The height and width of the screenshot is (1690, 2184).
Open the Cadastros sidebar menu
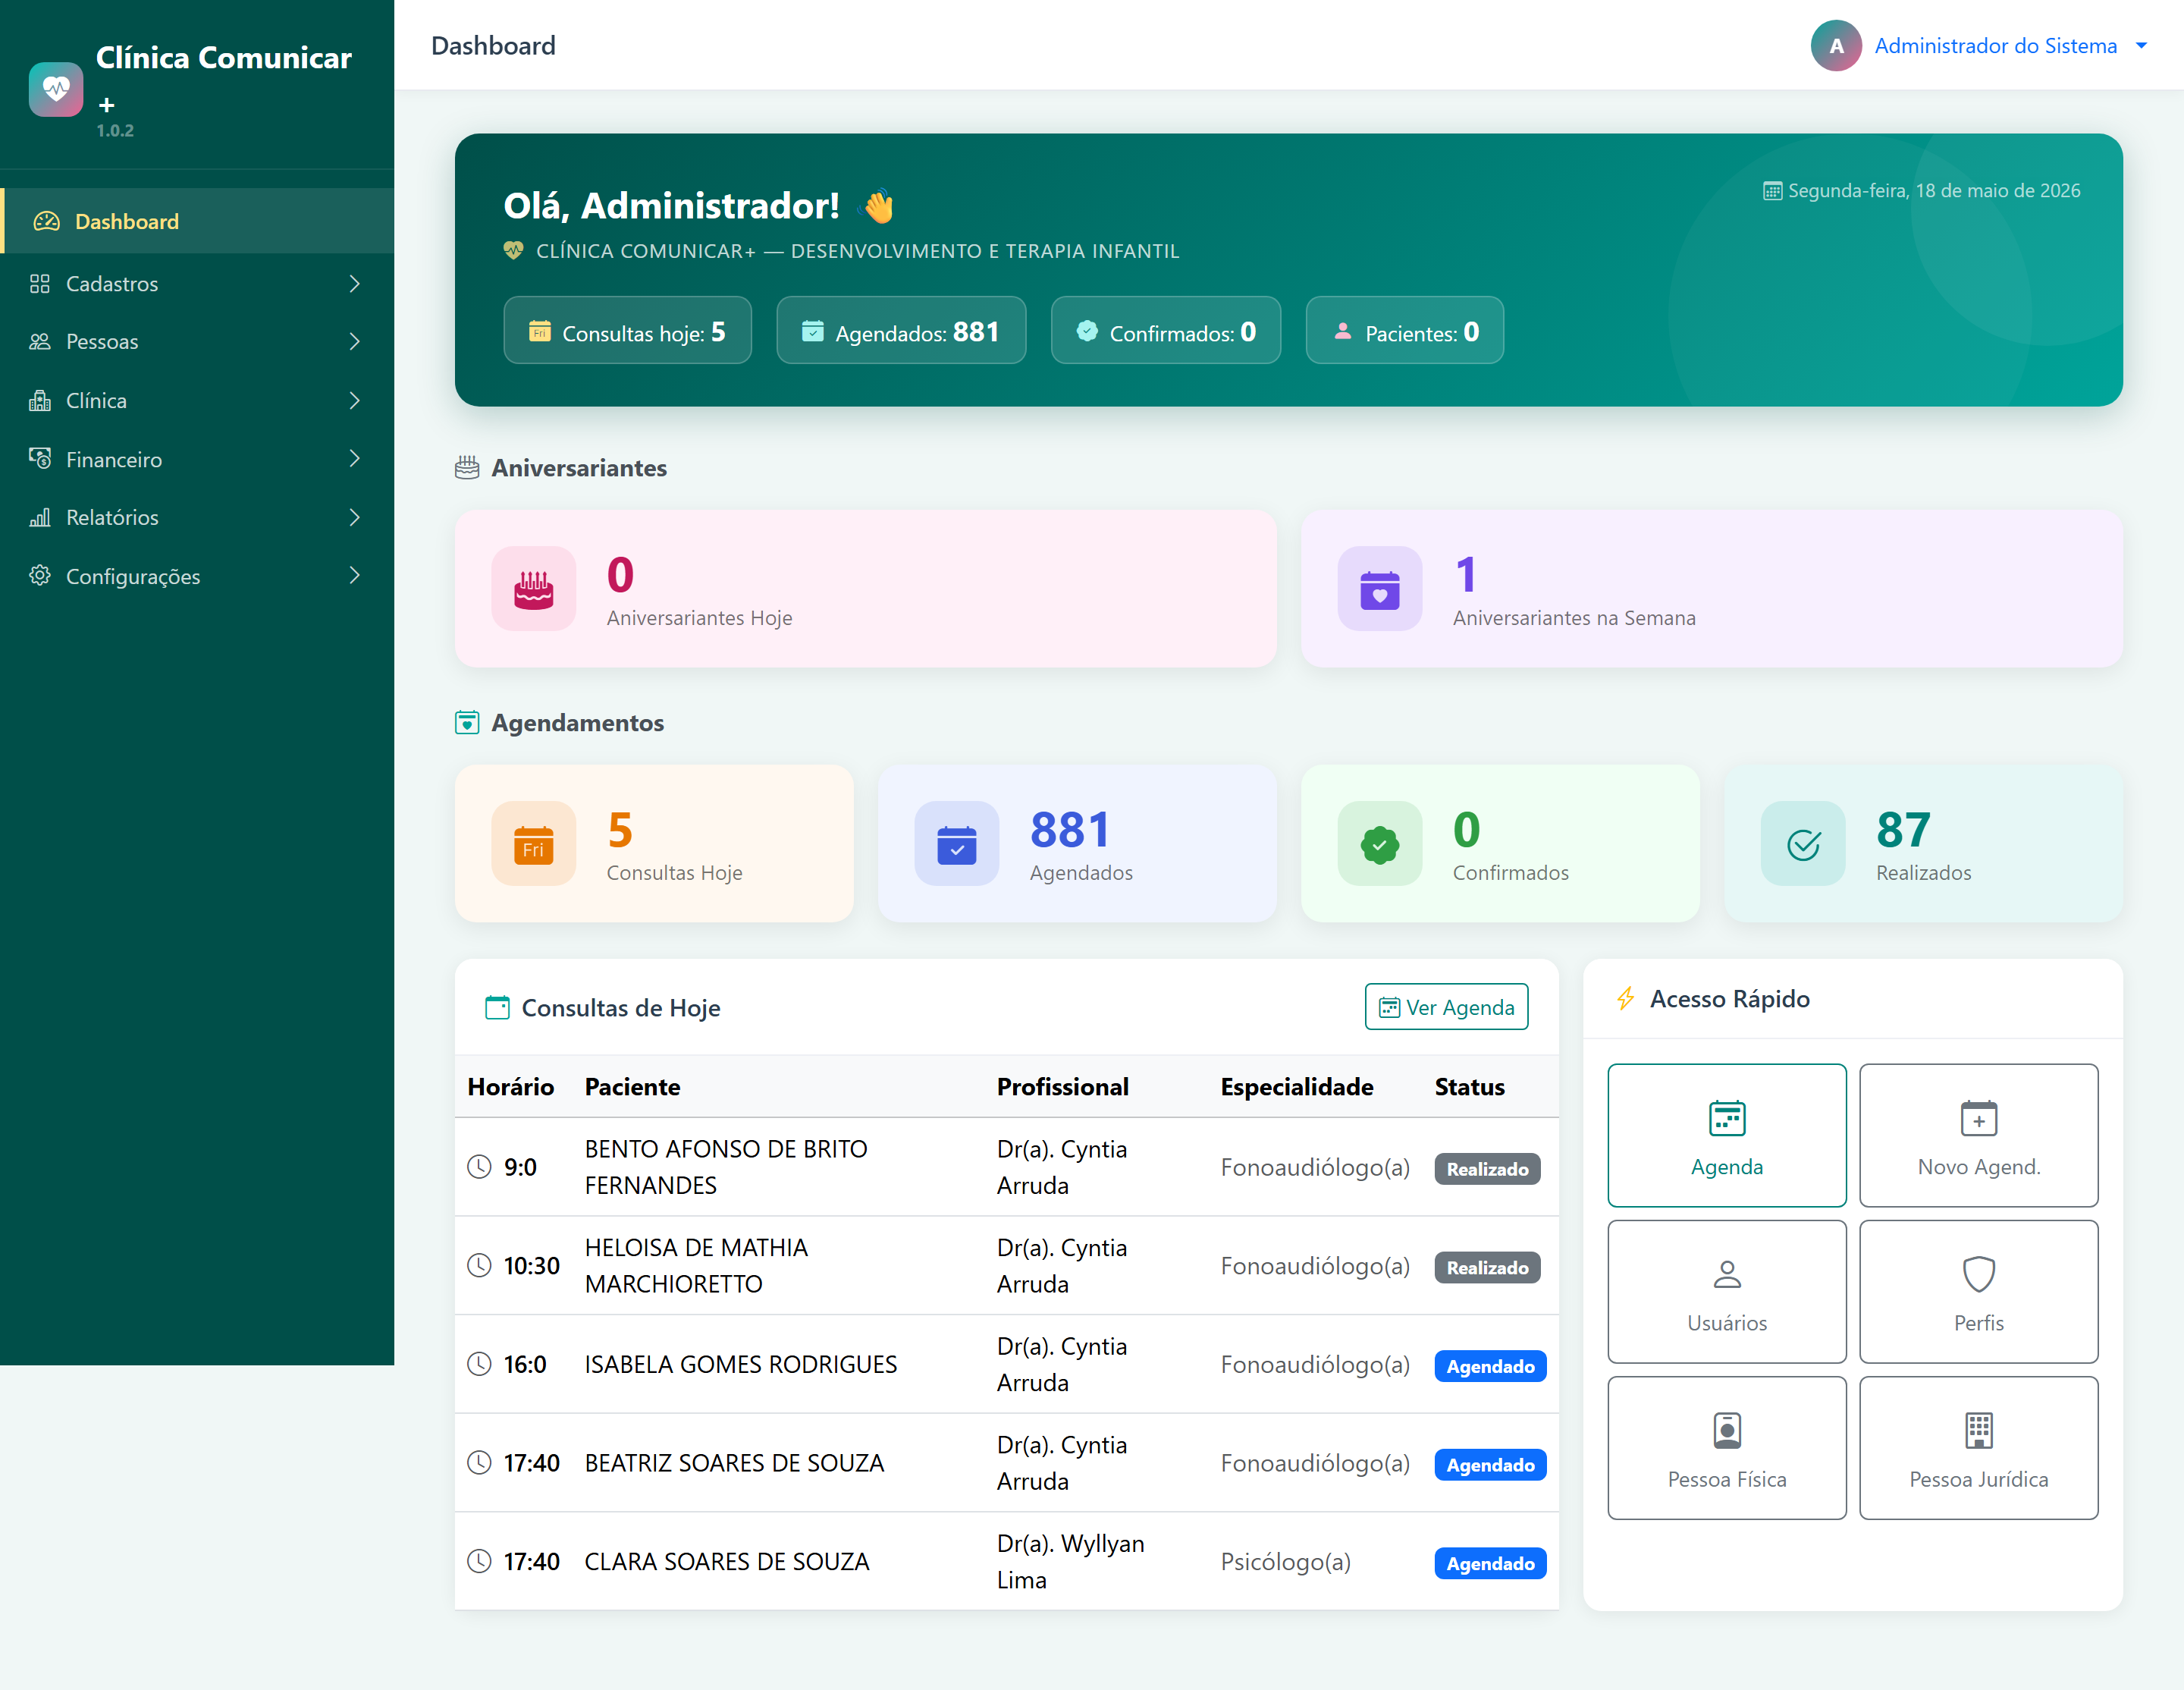click(x=197, y=284)
